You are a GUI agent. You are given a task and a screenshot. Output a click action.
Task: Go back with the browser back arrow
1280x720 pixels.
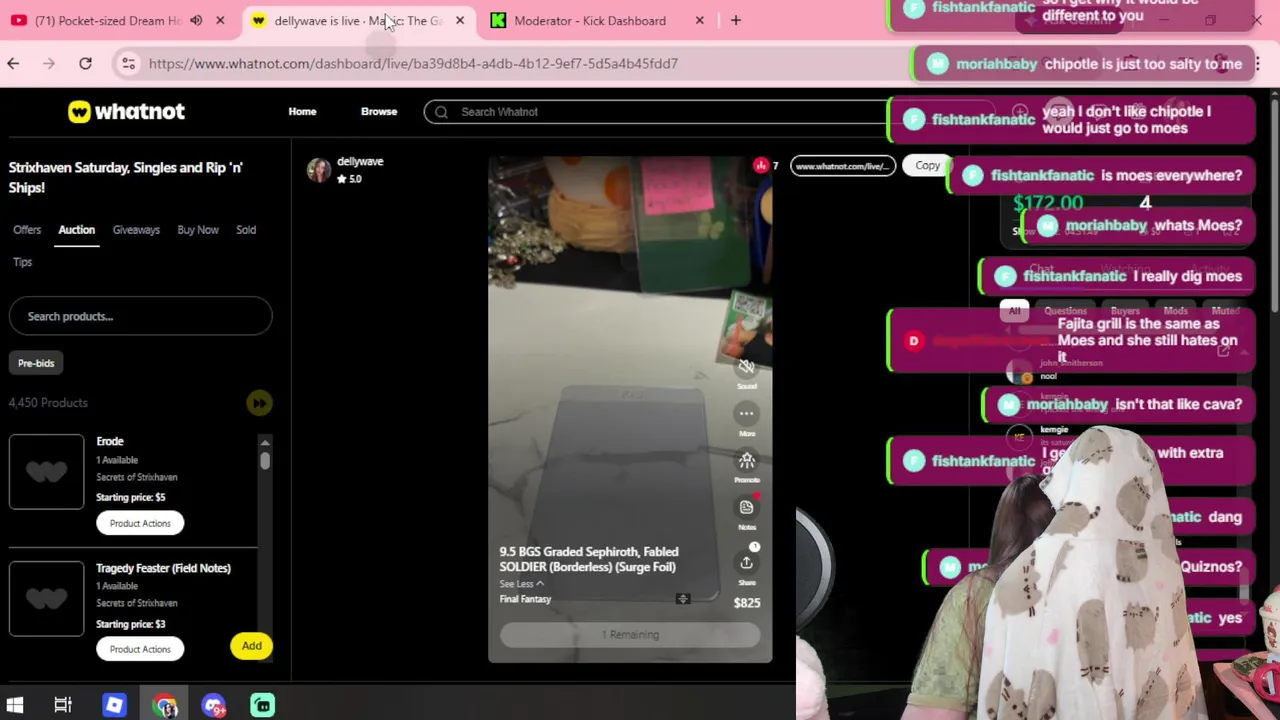(x=13, y=63)
